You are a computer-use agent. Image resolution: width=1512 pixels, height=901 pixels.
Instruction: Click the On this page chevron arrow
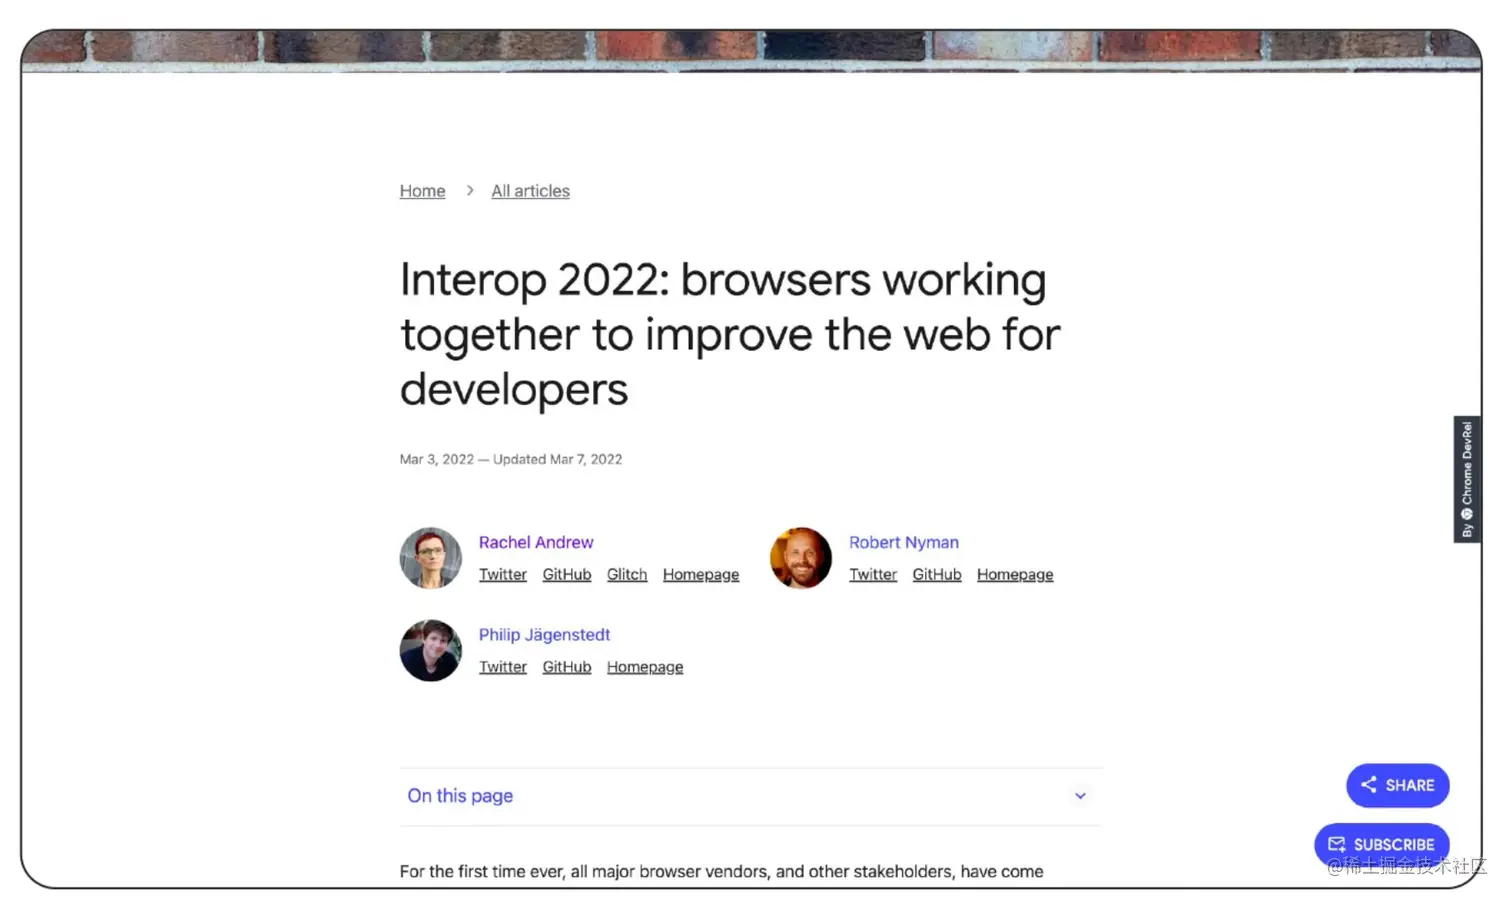coord(1080,796)
